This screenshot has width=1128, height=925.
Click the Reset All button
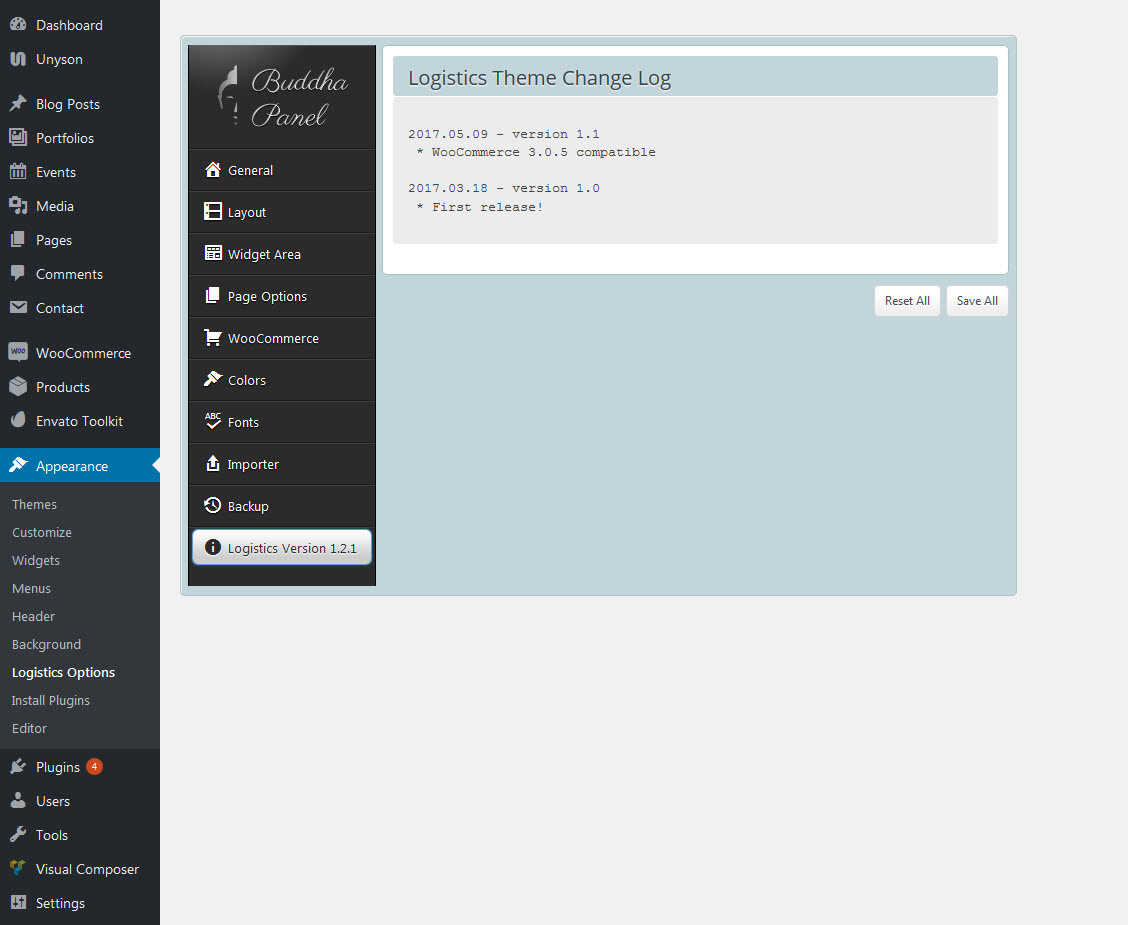pos(907,301)
